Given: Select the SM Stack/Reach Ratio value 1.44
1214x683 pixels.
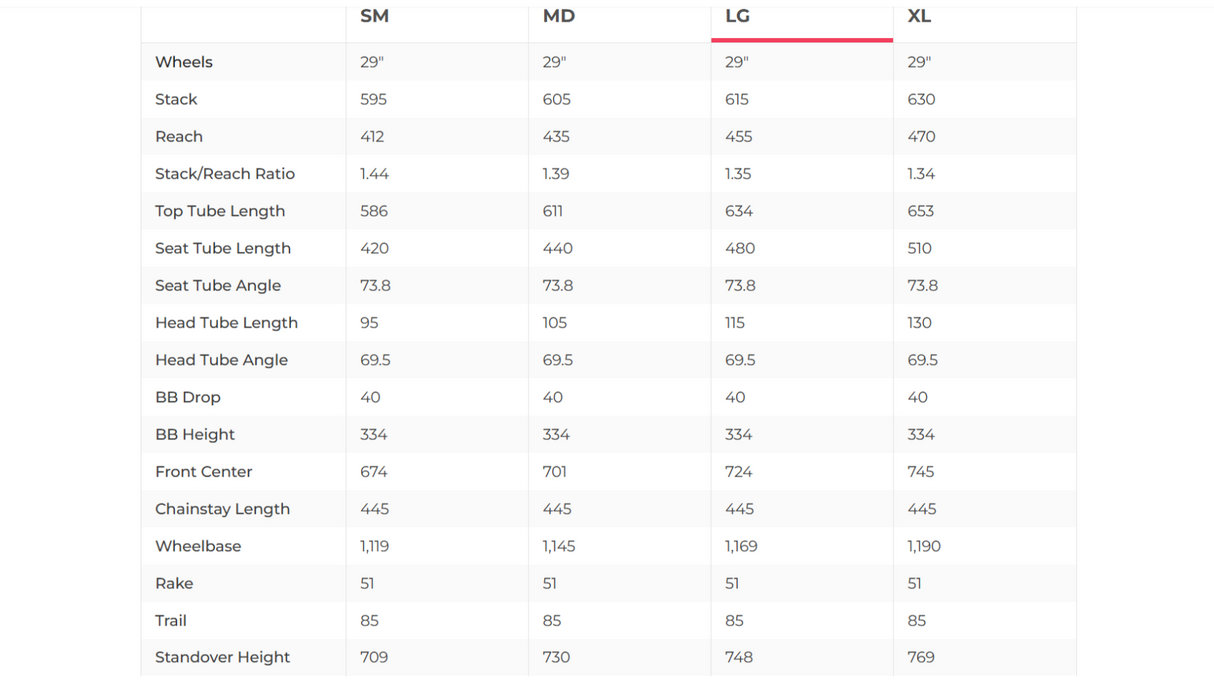Looking at the screenshot, I should coord(374,174).
